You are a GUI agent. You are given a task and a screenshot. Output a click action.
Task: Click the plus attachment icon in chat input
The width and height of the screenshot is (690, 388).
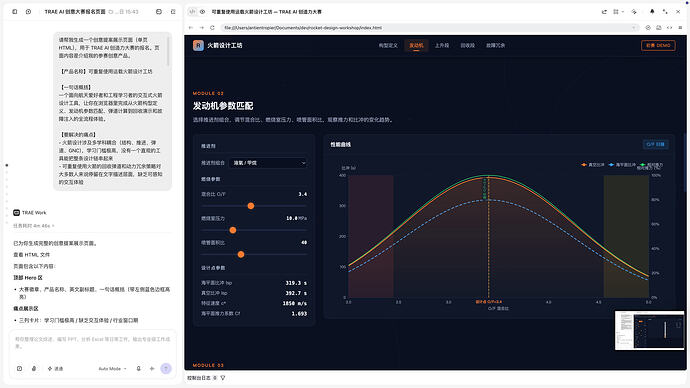coord(152,369)
